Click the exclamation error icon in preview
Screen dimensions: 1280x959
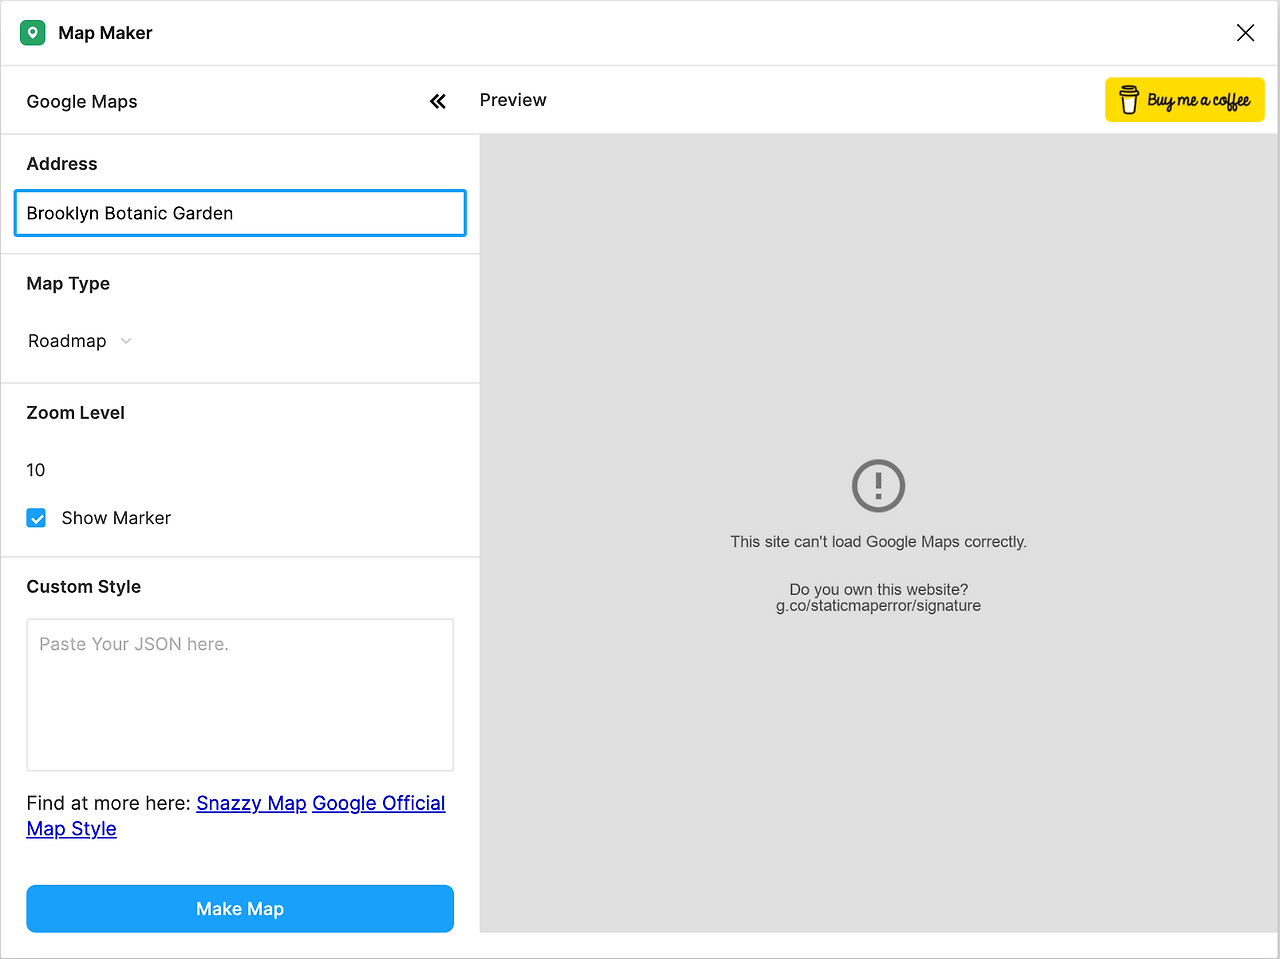pos(878,486)
